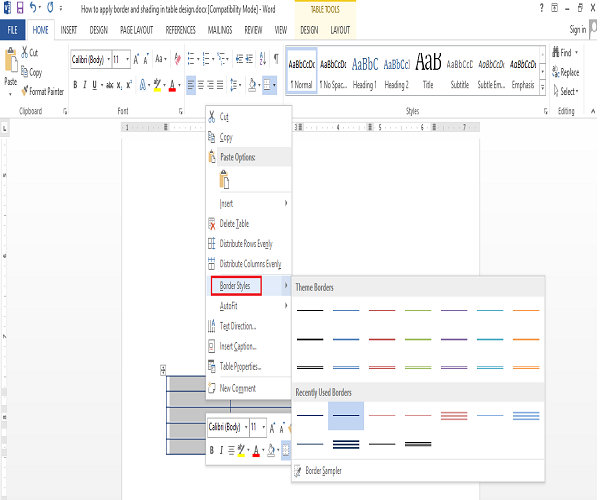Toggle Align Left in the ribbon
The width and height of the screenshot is (600, 500).
[x=191, y=85]
